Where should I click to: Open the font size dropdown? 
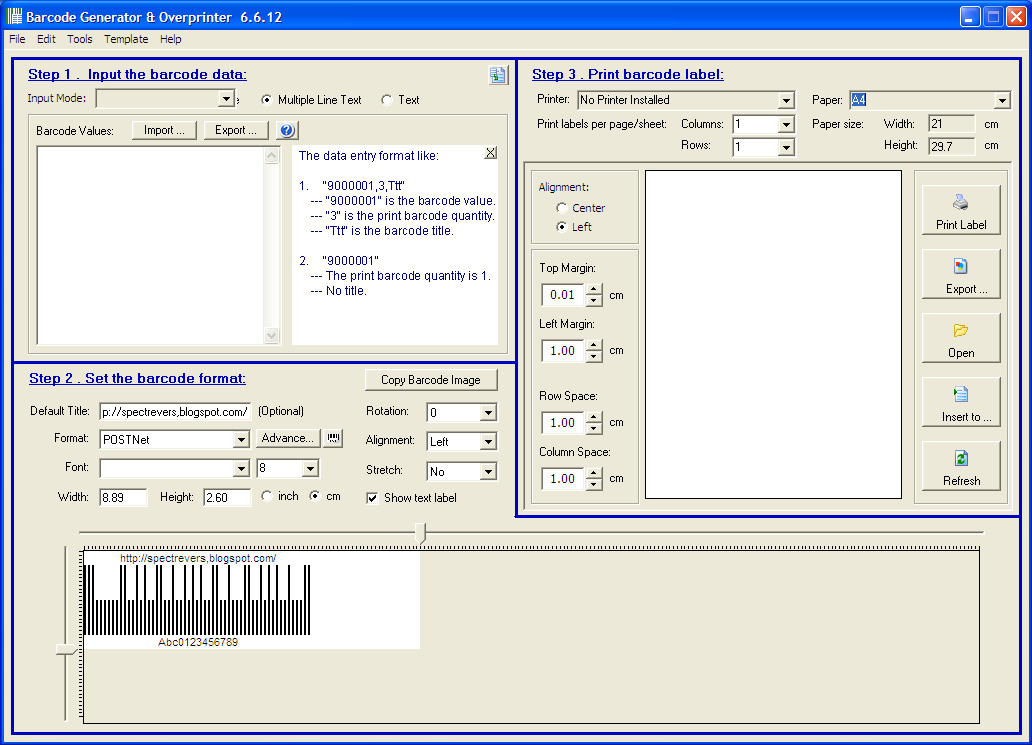[310, 469]
